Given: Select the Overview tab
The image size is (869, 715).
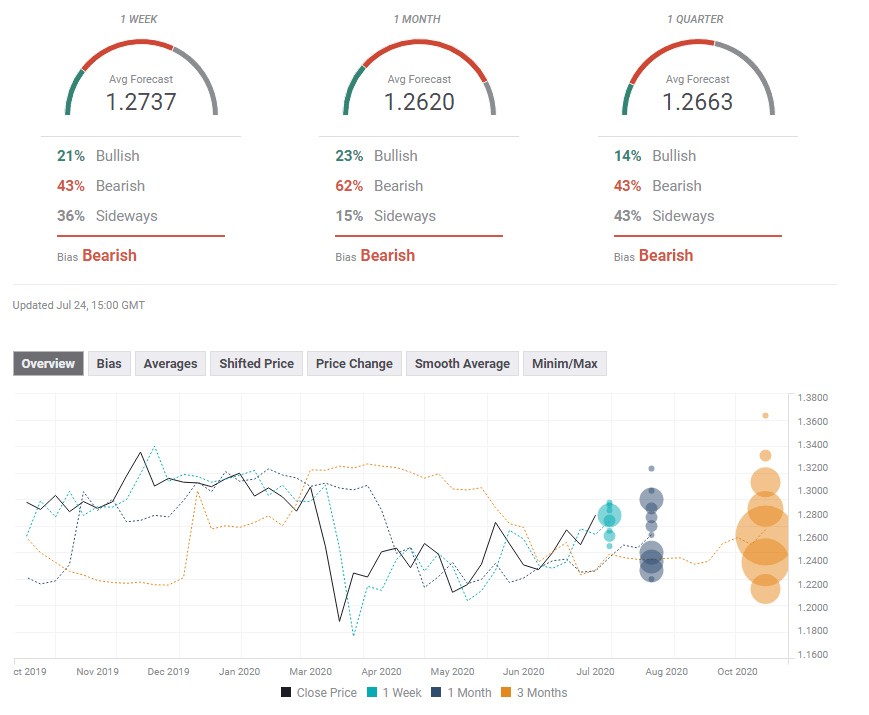Looking at the screenshot, I should coord(48,364).
